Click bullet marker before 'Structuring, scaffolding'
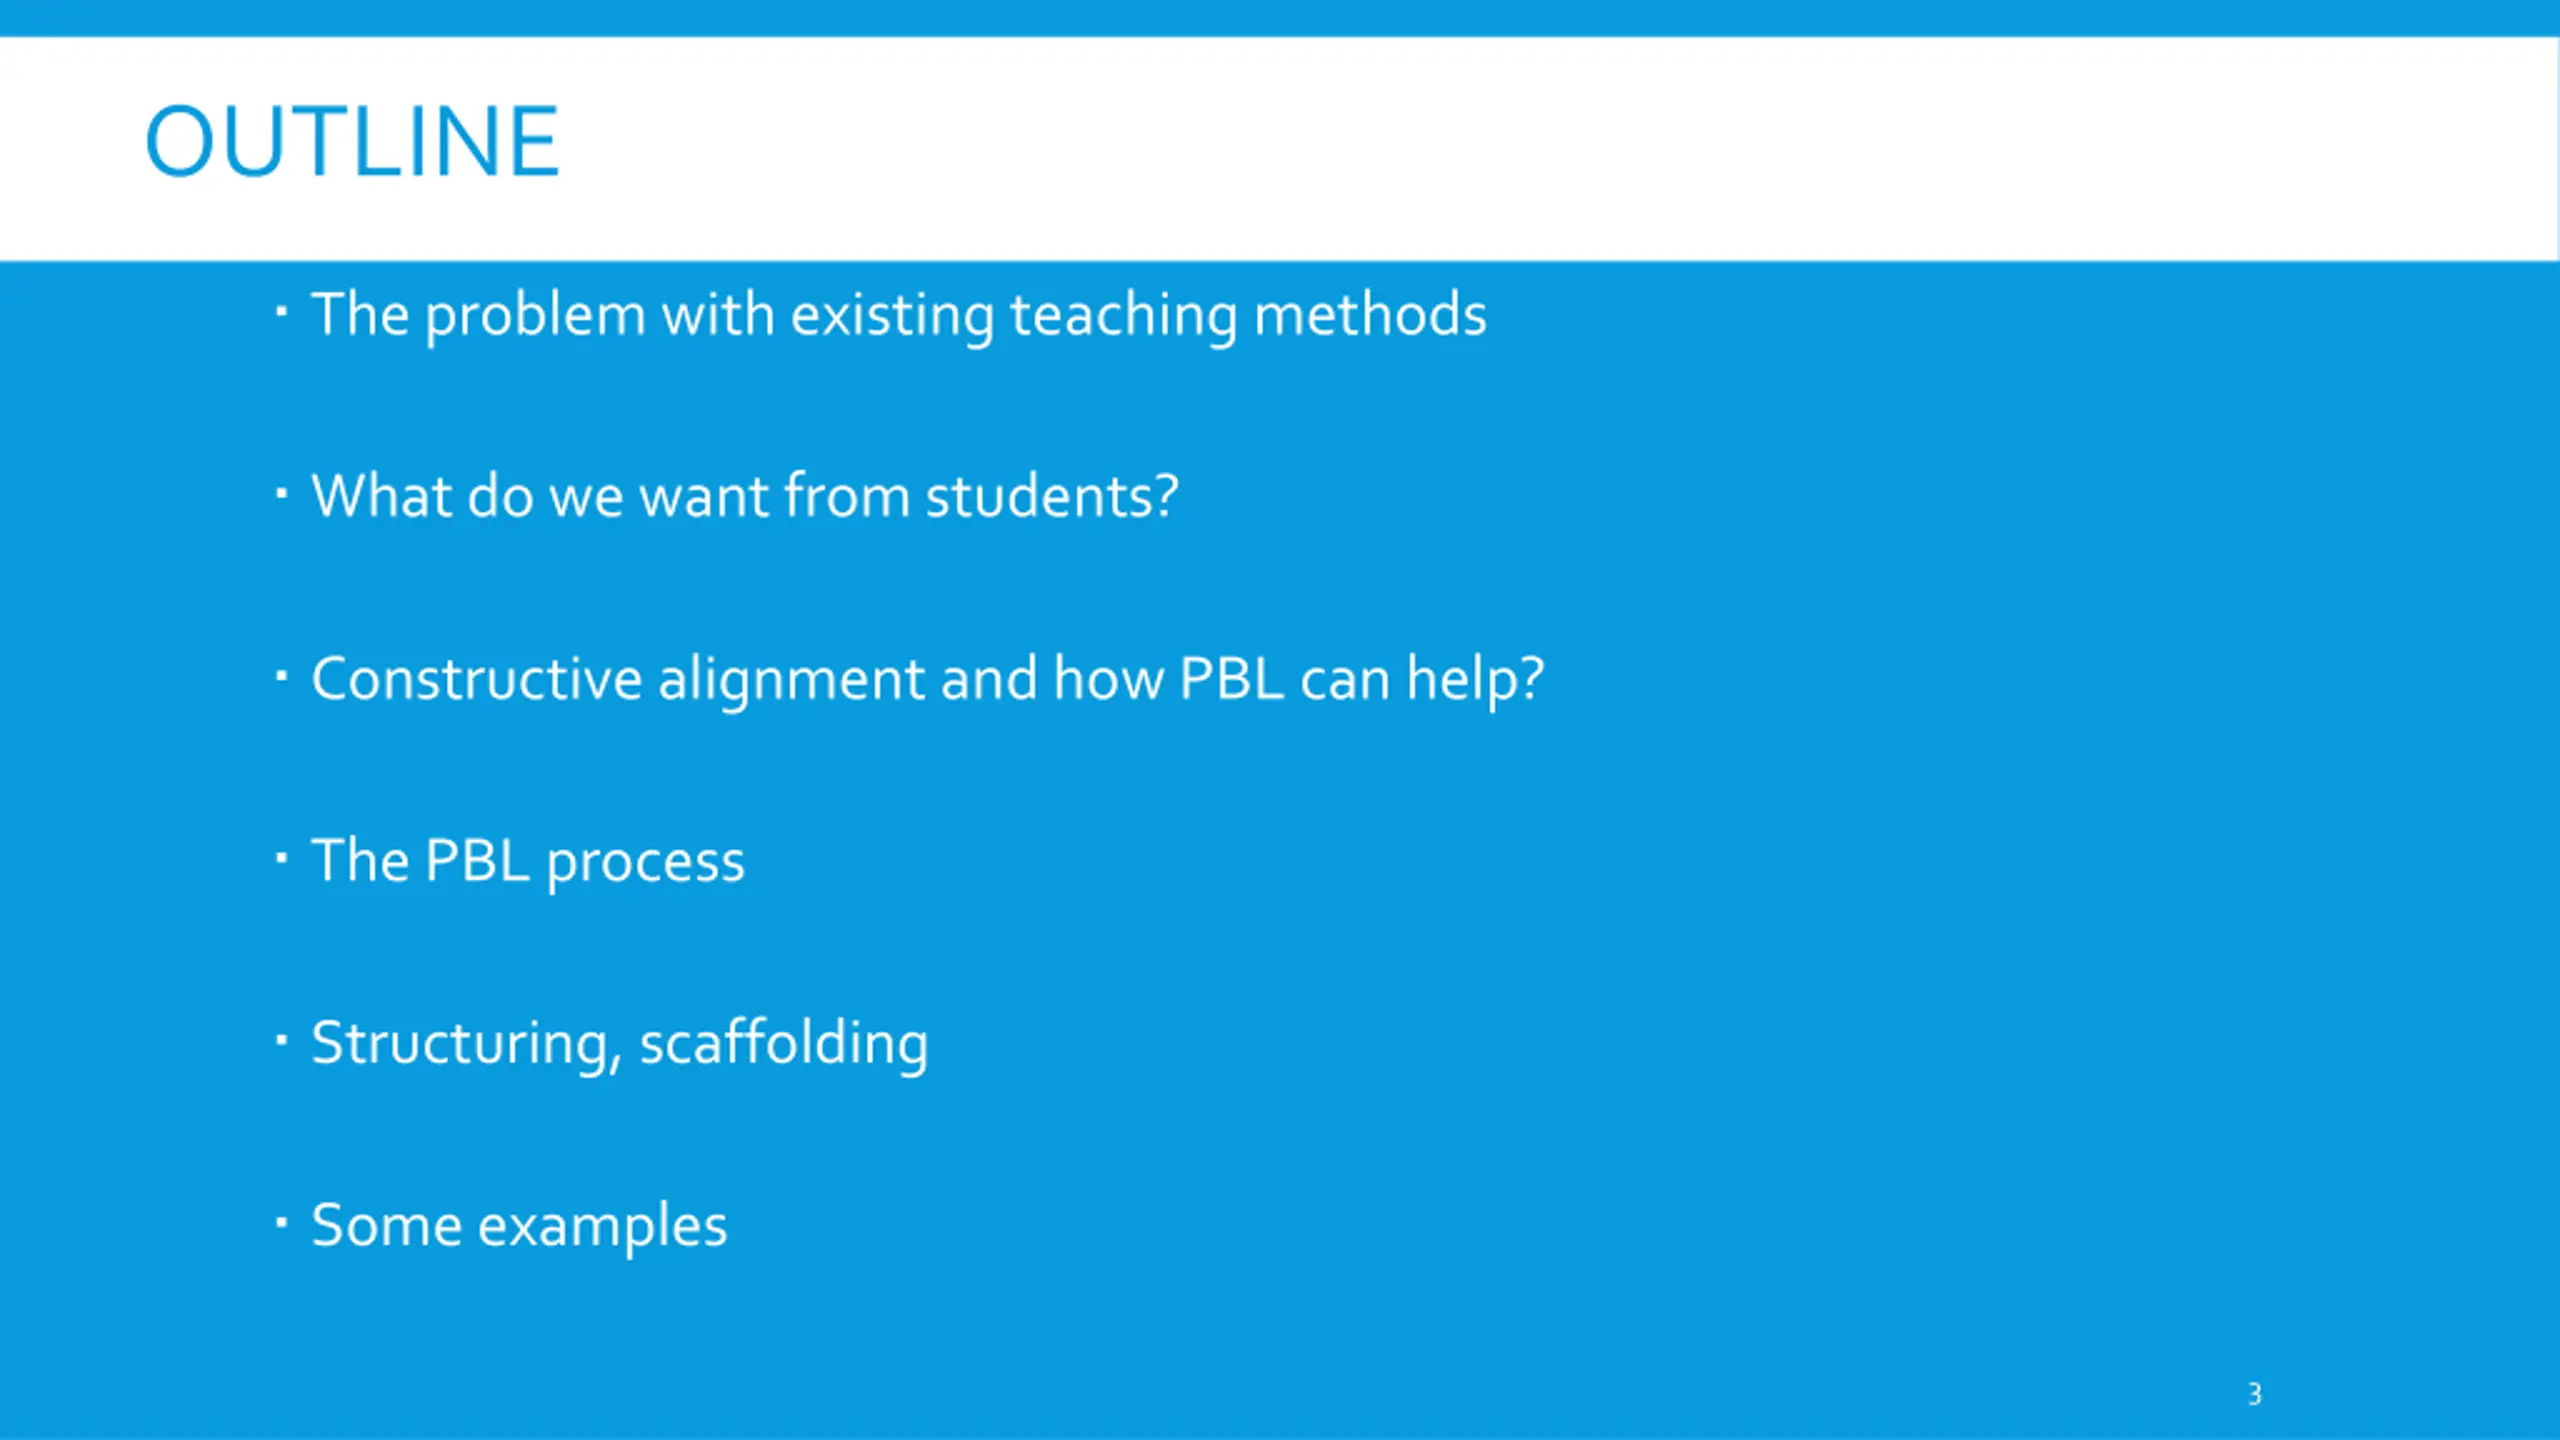Viewport: 2560px width, 1440px height. [x=281, y=1040]
